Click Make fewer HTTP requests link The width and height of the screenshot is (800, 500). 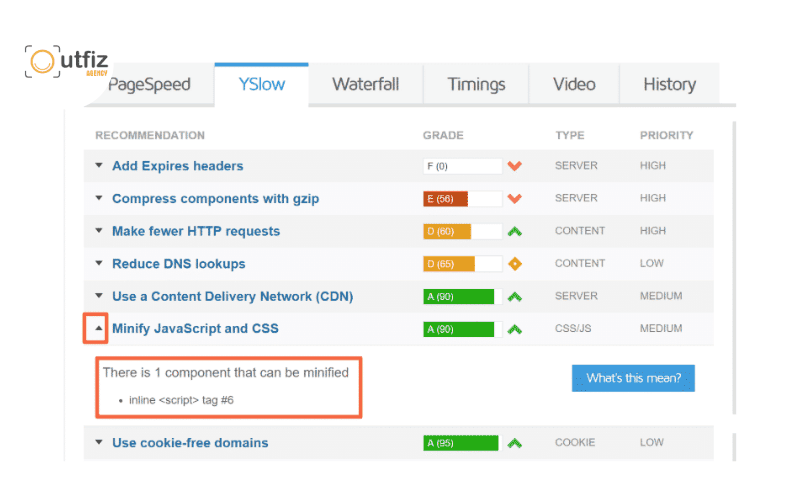pyautogui.click(x=196, y=231)
